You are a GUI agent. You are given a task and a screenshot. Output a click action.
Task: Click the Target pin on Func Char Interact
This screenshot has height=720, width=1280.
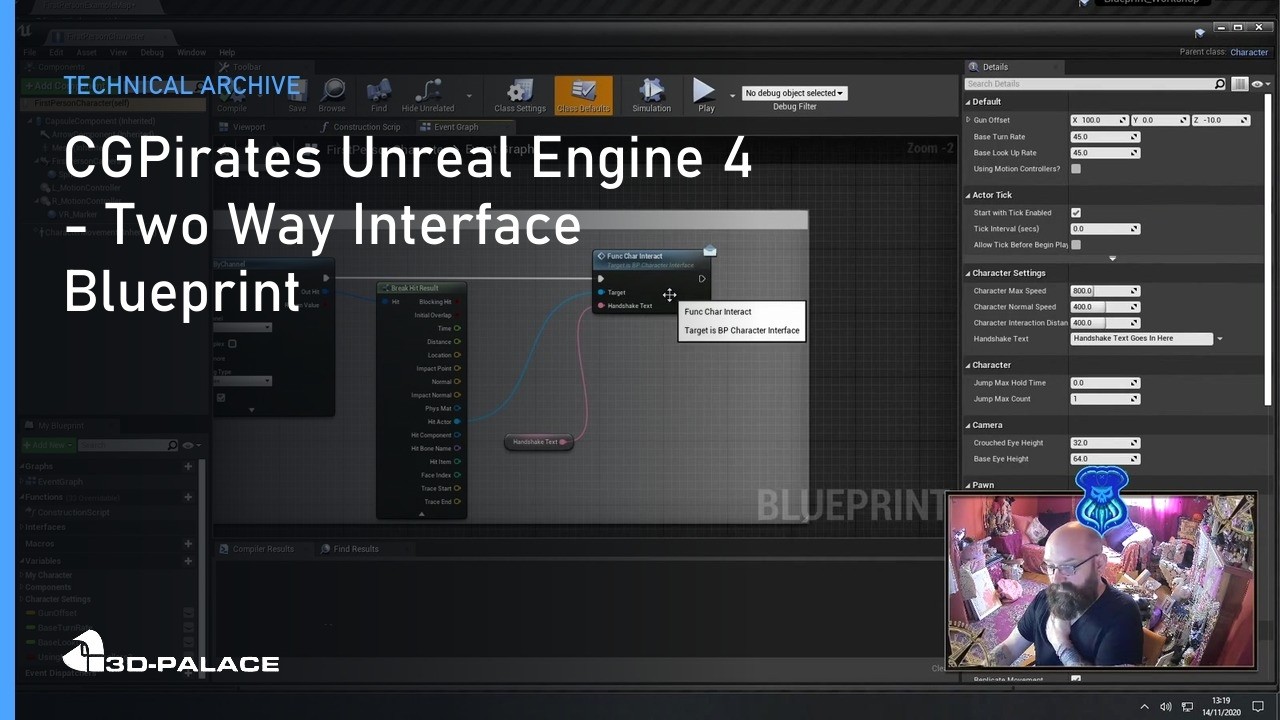point(601,292)
